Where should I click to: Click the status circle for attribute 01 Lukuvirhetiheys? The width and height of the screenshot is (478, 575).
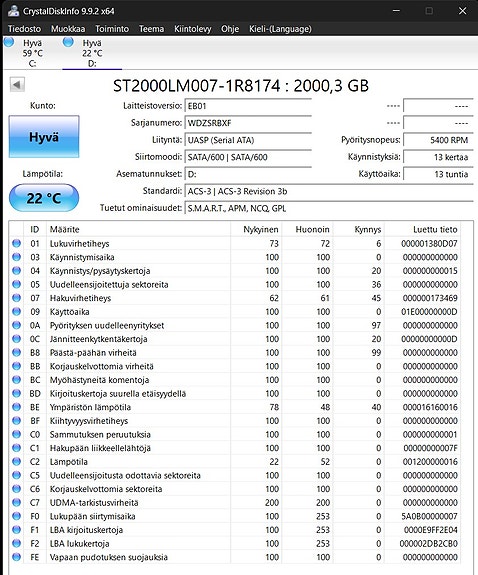[16, 243]
